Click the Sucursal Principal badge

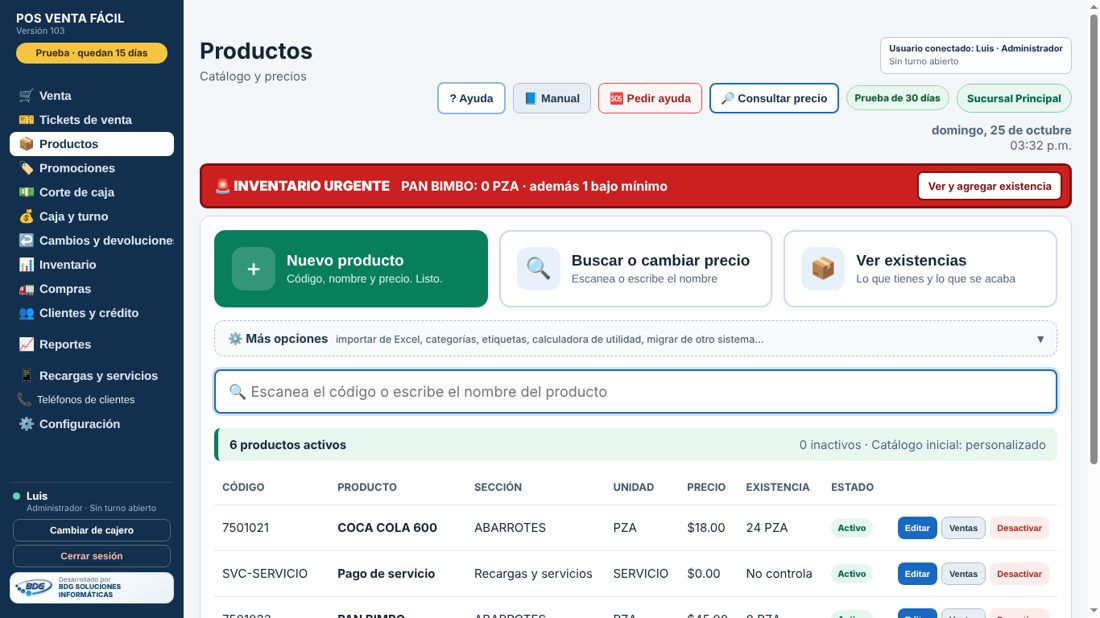1014,98
